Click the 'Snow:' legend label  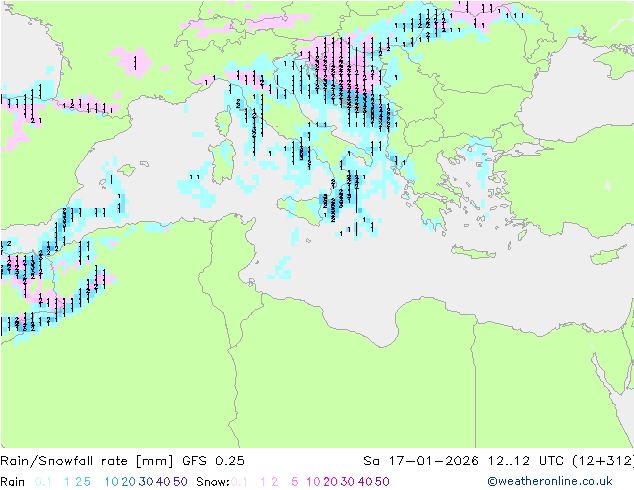213,482
